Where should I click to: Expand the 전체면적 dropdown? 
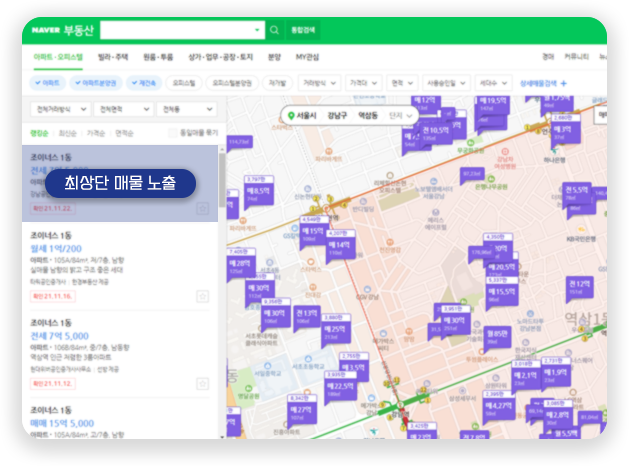click(x=124, y=109)
